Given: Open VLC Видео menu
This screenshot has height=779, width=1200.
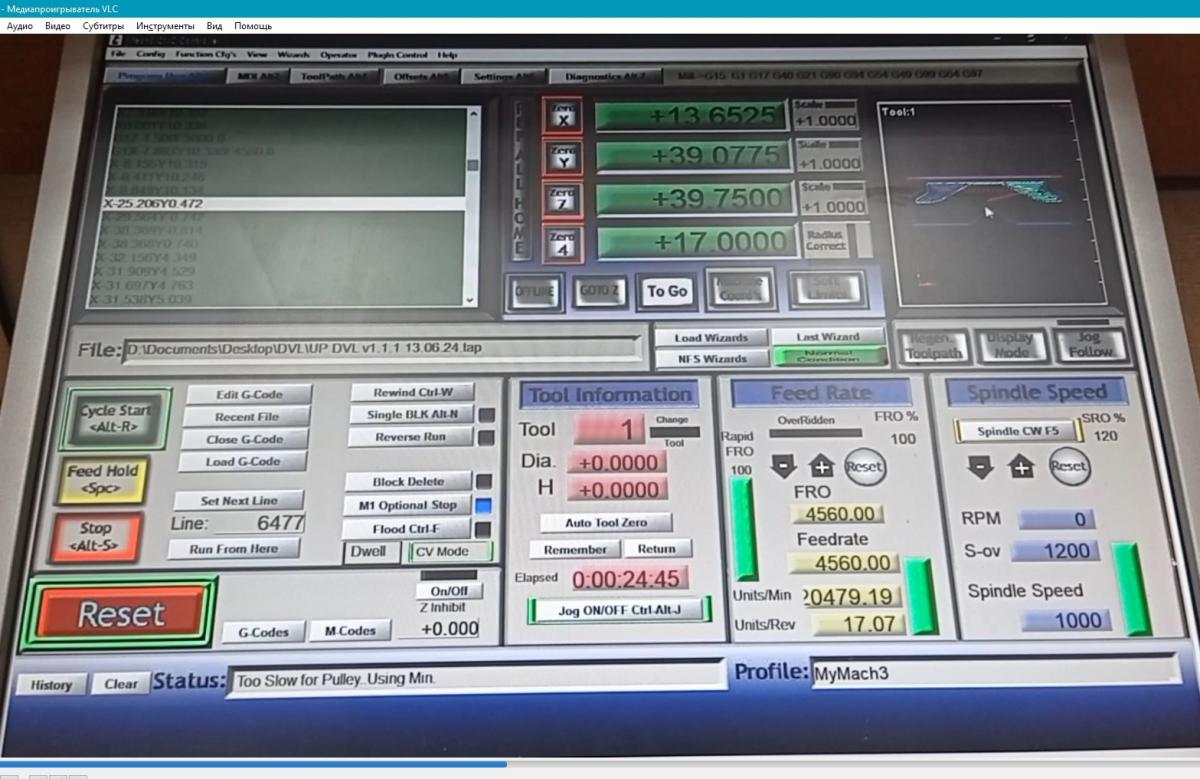Looking at the screenshot, I should [x=58, y=25].
